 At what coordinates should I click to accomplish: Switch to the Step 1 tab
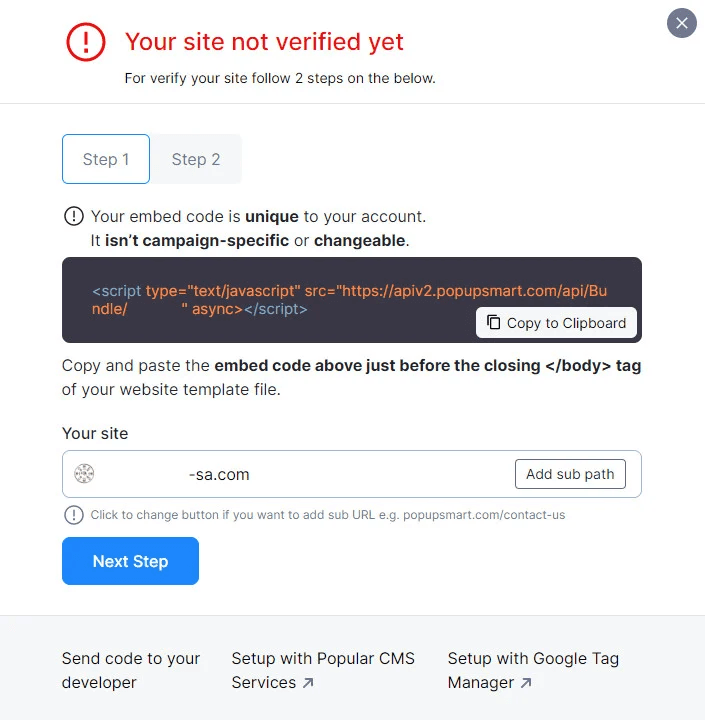(106, 159)
